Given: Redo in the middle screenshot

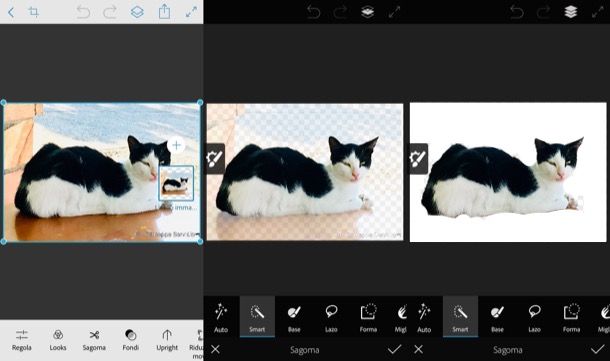Looking at the screenshot, I should click(x=340, y=12).
